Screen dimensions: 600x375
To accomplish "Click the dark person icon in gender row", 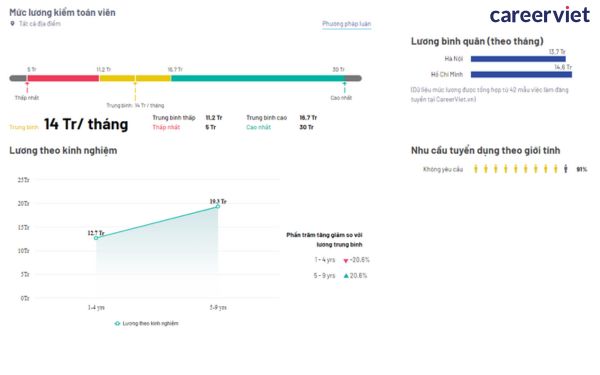I will [x=565, y=169].
